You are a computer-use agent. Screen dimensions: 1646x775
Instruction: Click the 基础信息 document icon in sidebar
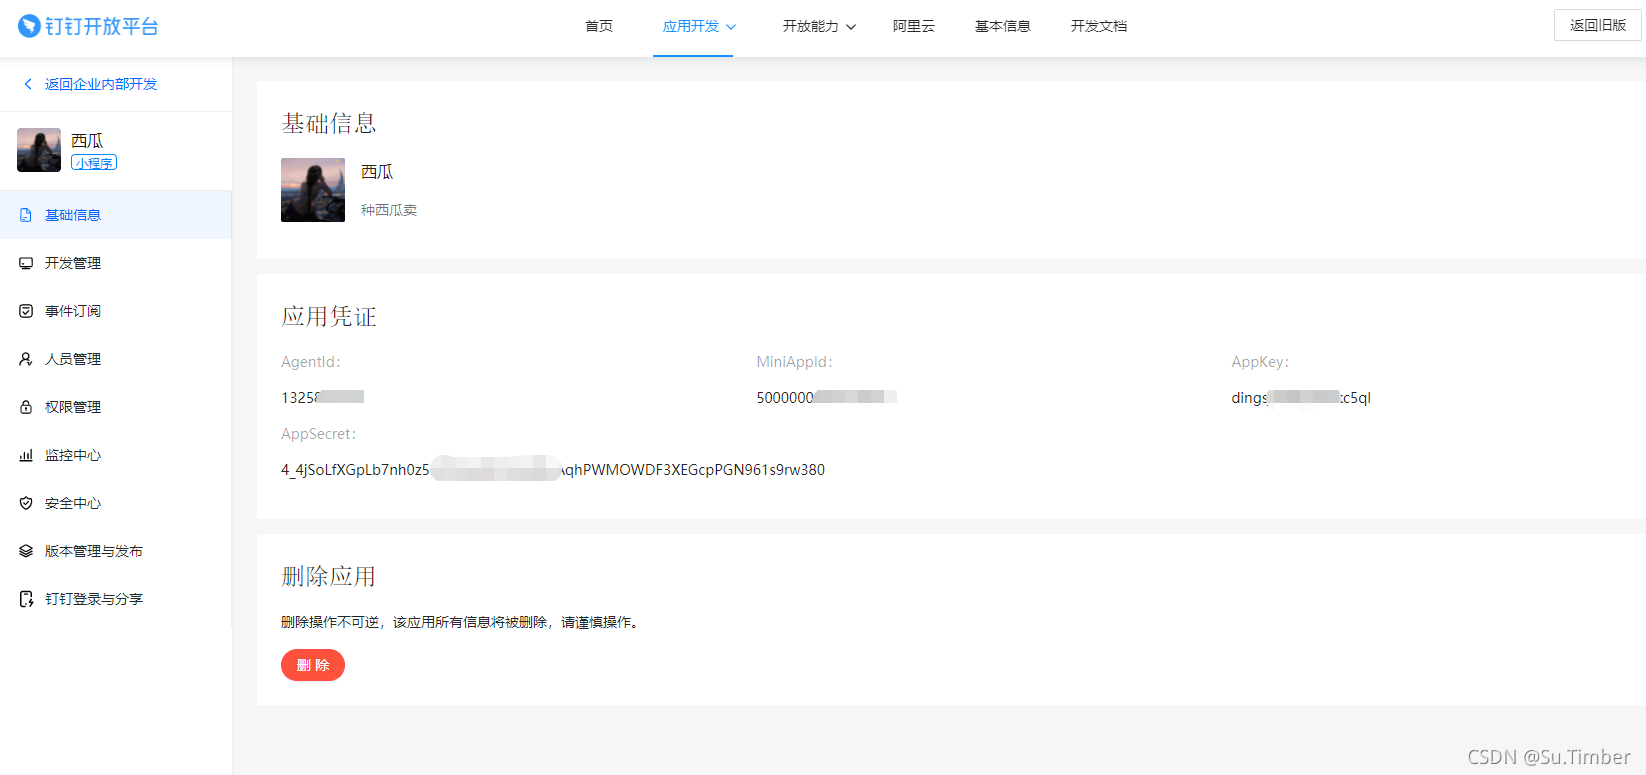click(26, 215)
